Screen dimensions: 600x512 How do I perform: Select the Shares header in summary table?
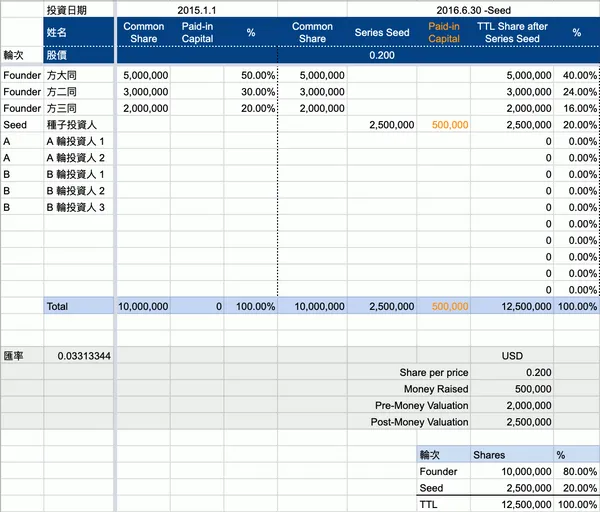[512, 455]
